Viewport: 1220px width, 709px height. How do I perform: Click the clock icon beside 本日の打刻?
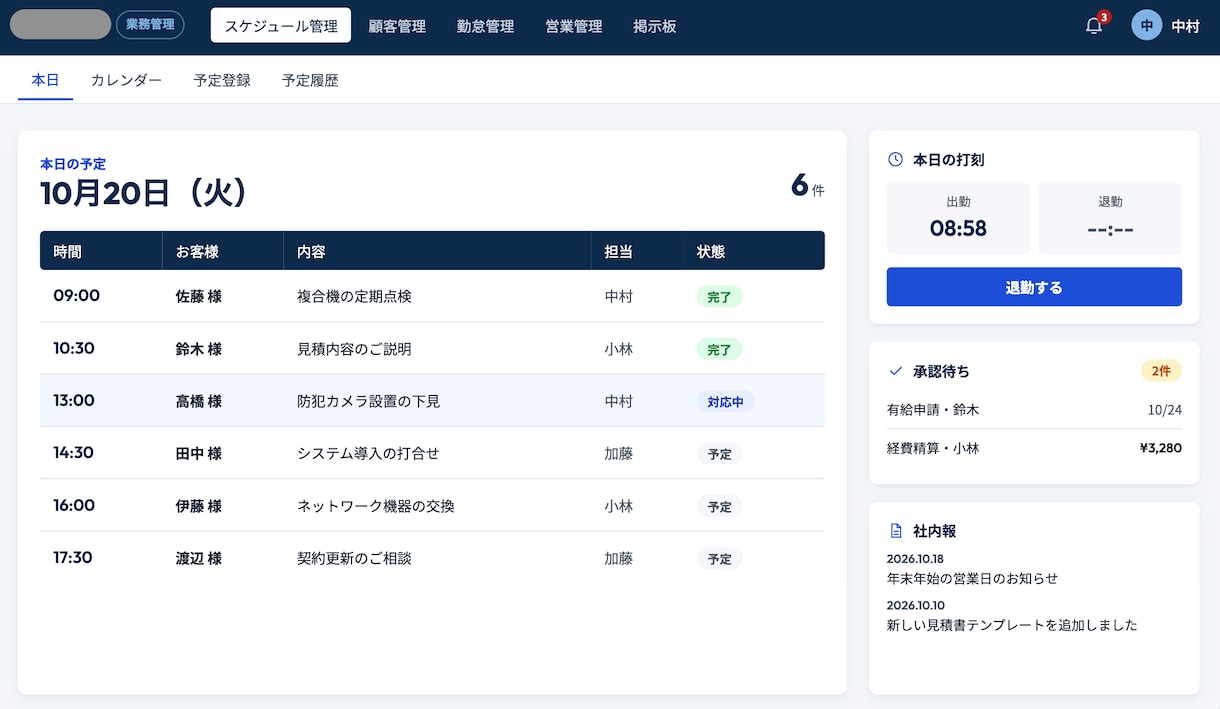click(896, 160)
